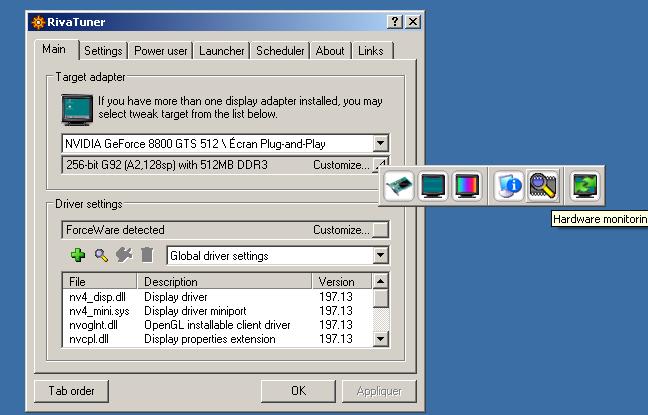Click the RivaTuner title bar gear icon
648x415 pixels.
[x=38, y=22]
